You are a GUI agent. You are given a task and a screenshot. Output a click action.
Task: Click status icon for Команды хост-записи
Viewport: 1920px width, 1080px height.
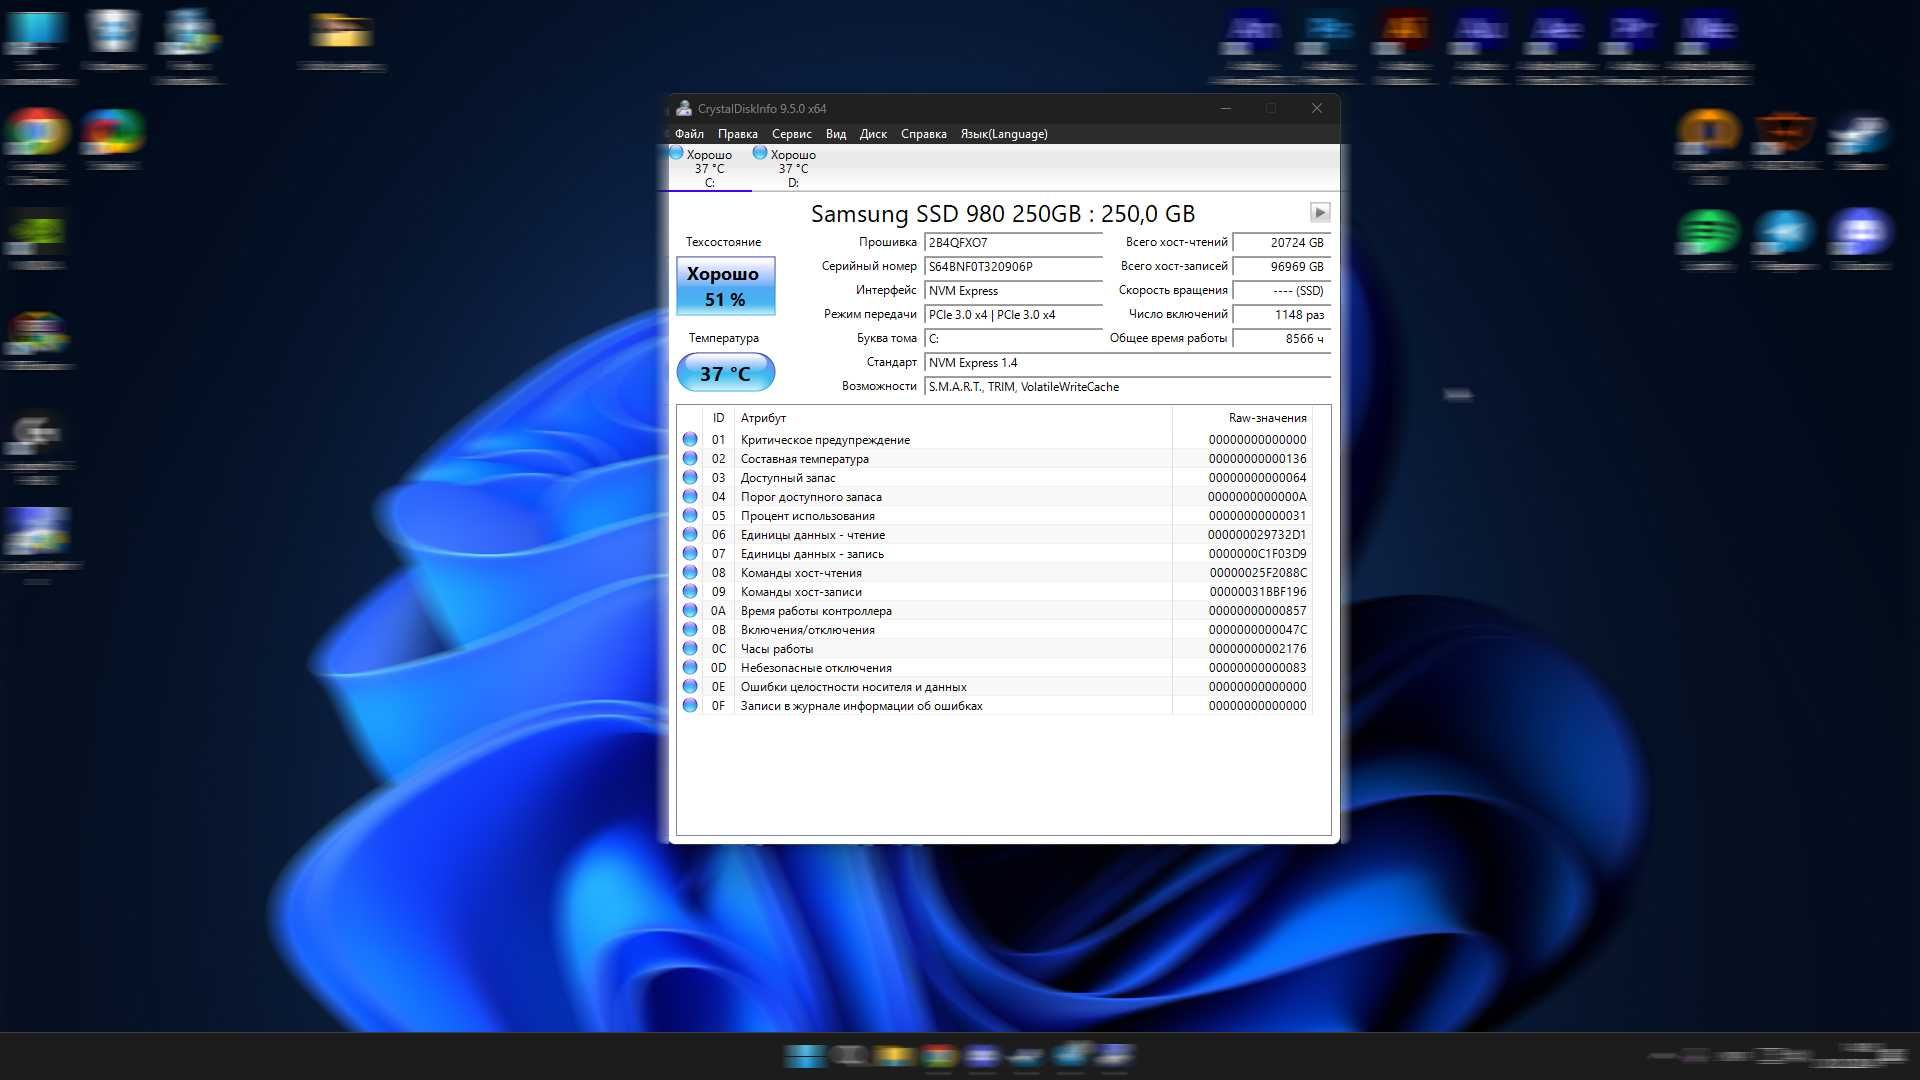click(x=690, y=591)
